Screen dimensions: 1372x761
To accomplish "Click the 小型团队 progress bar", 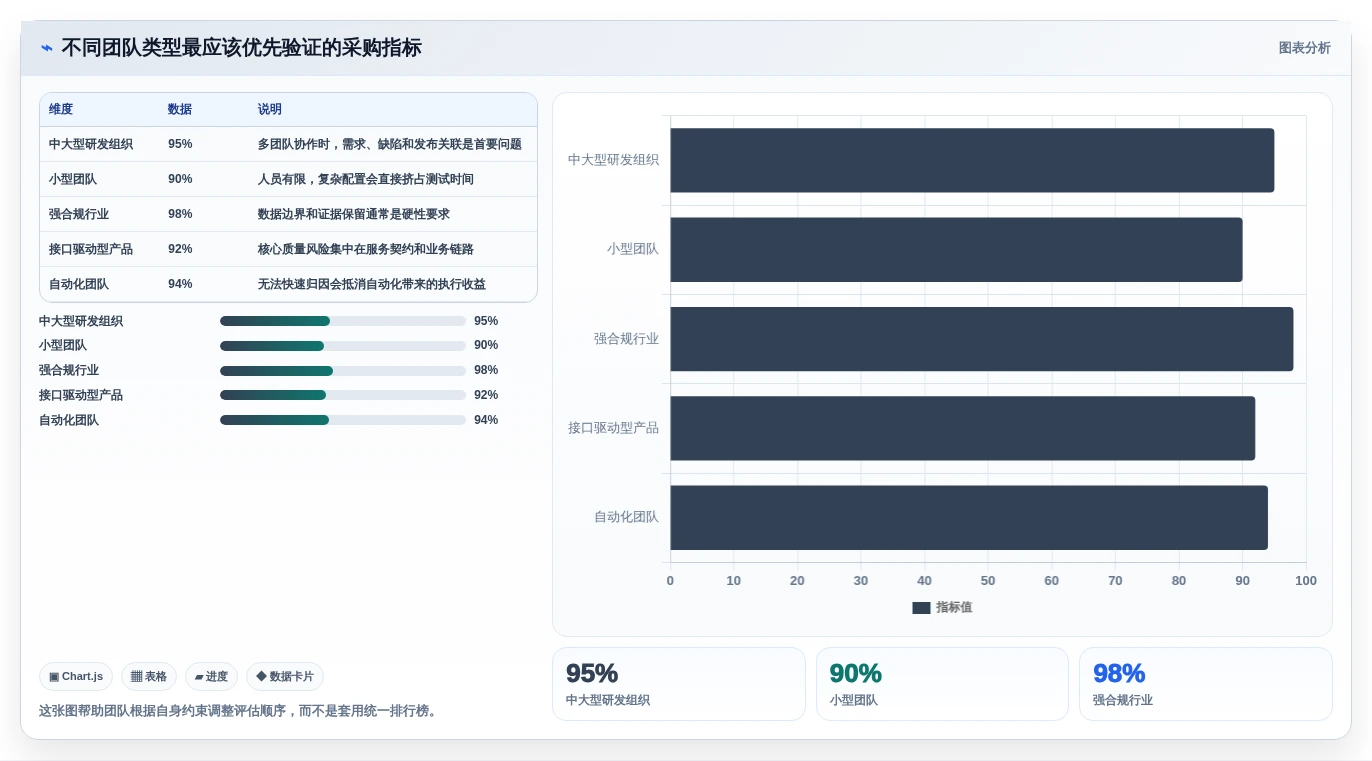I will tap(343, 346).
